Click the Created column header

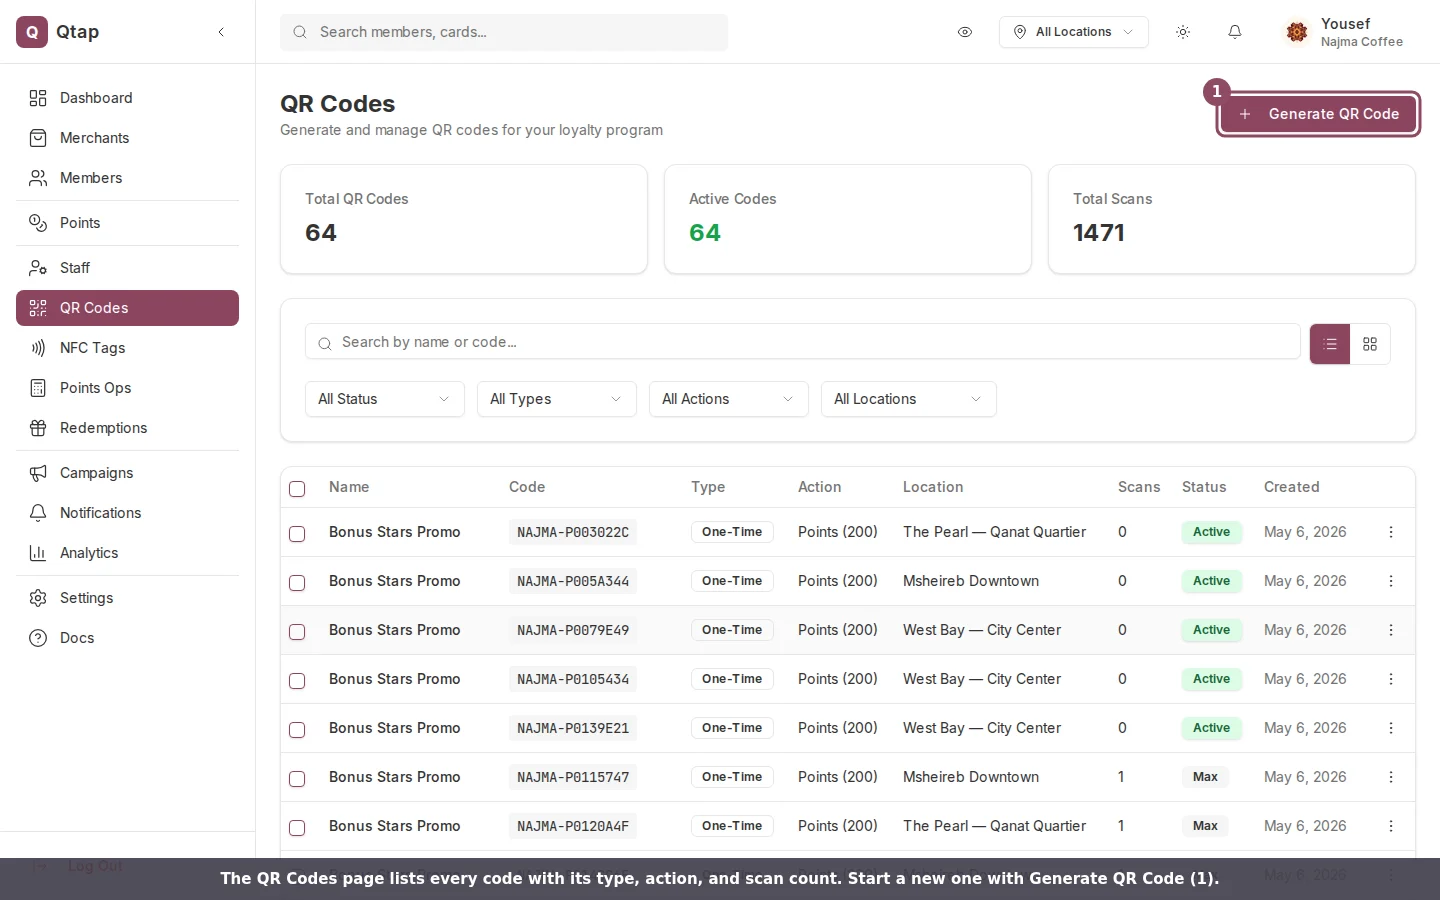coord(1291,487)
